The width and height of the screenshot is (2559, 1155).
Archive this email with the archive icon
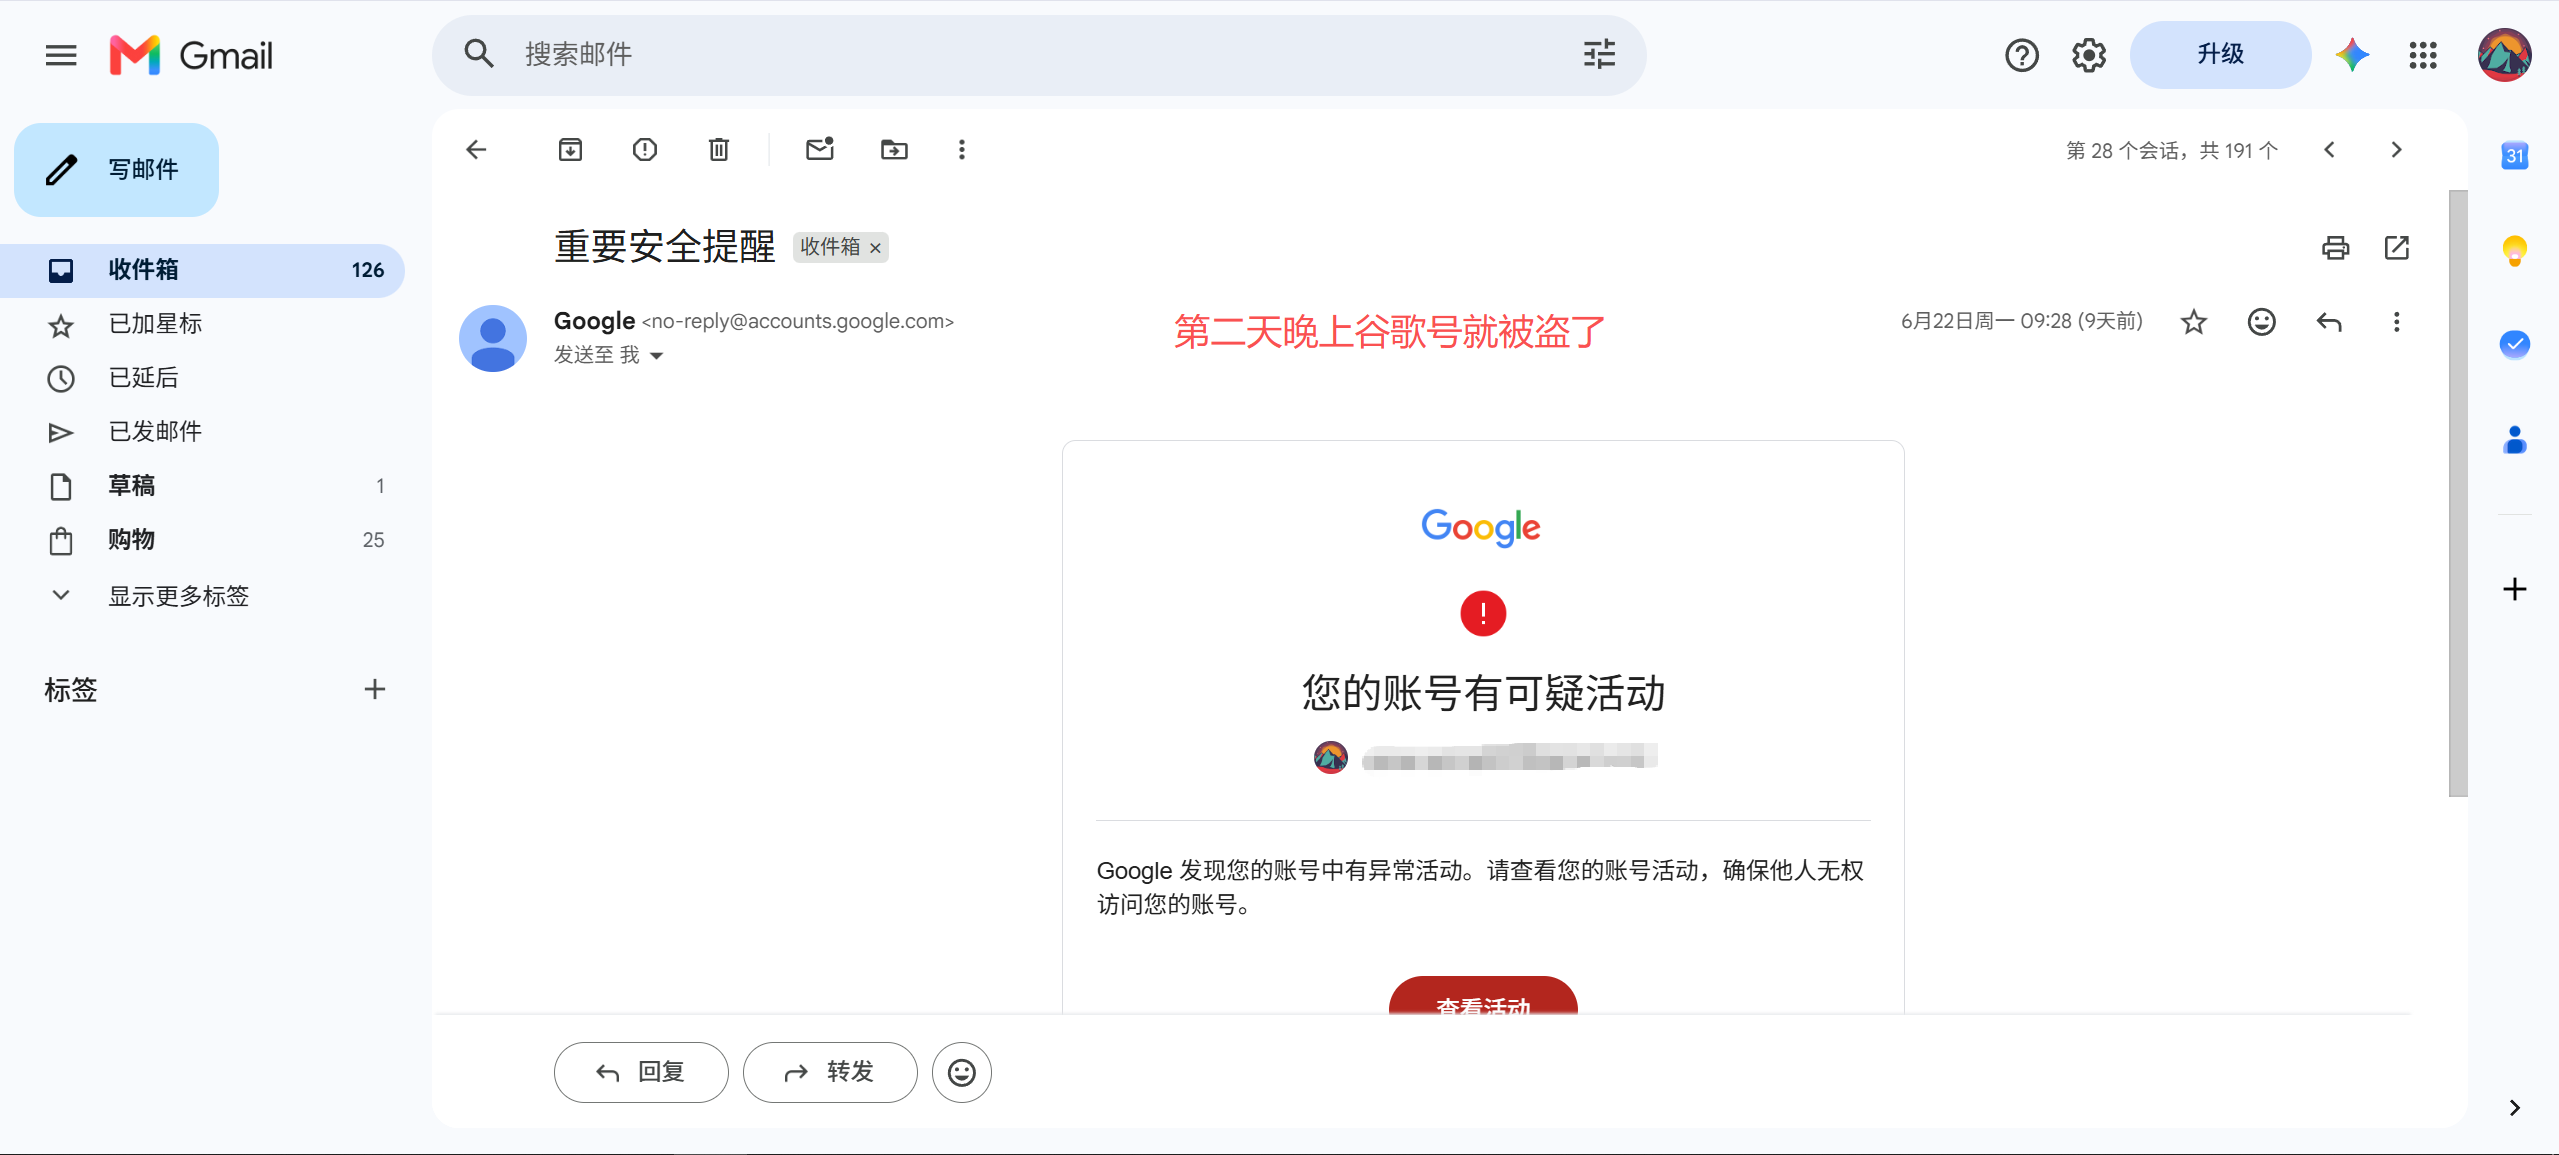(570, 150)
